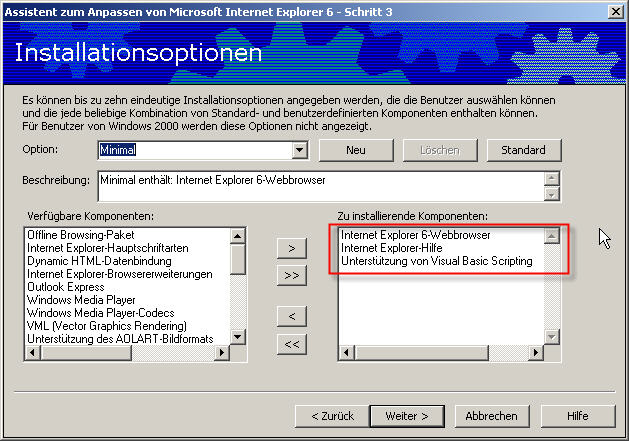629x441 pixels.
Task: Select Dynamic HTML-Datenbindung list entry
Action: pyautogui.click(x=99, y=261)
